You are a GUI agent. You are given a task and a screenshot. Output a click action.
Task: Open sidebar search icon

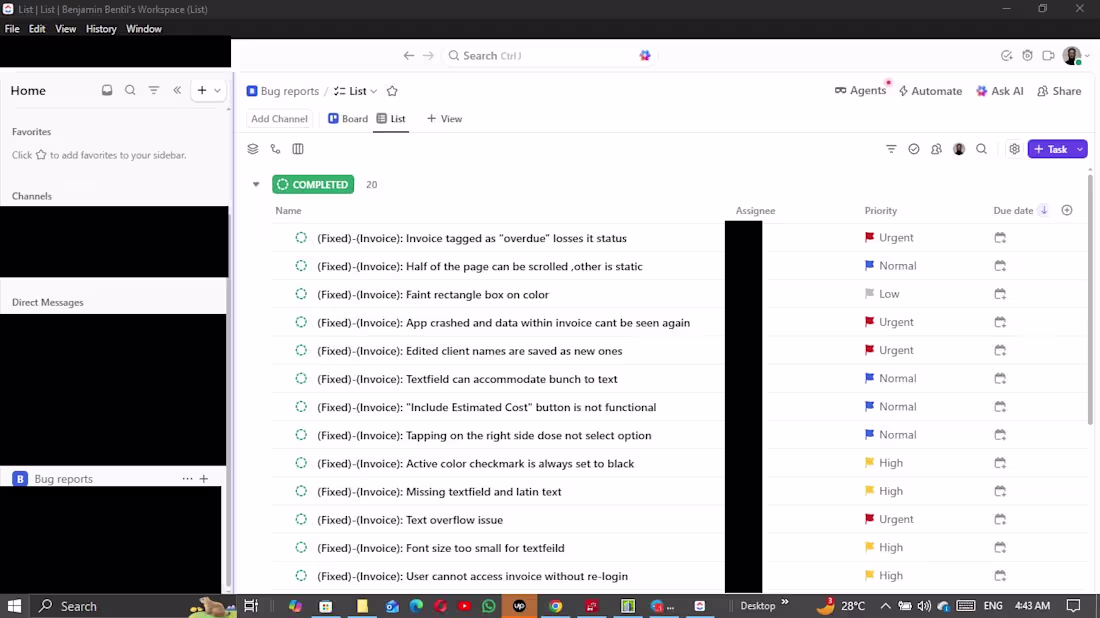(x=130, y=90)
